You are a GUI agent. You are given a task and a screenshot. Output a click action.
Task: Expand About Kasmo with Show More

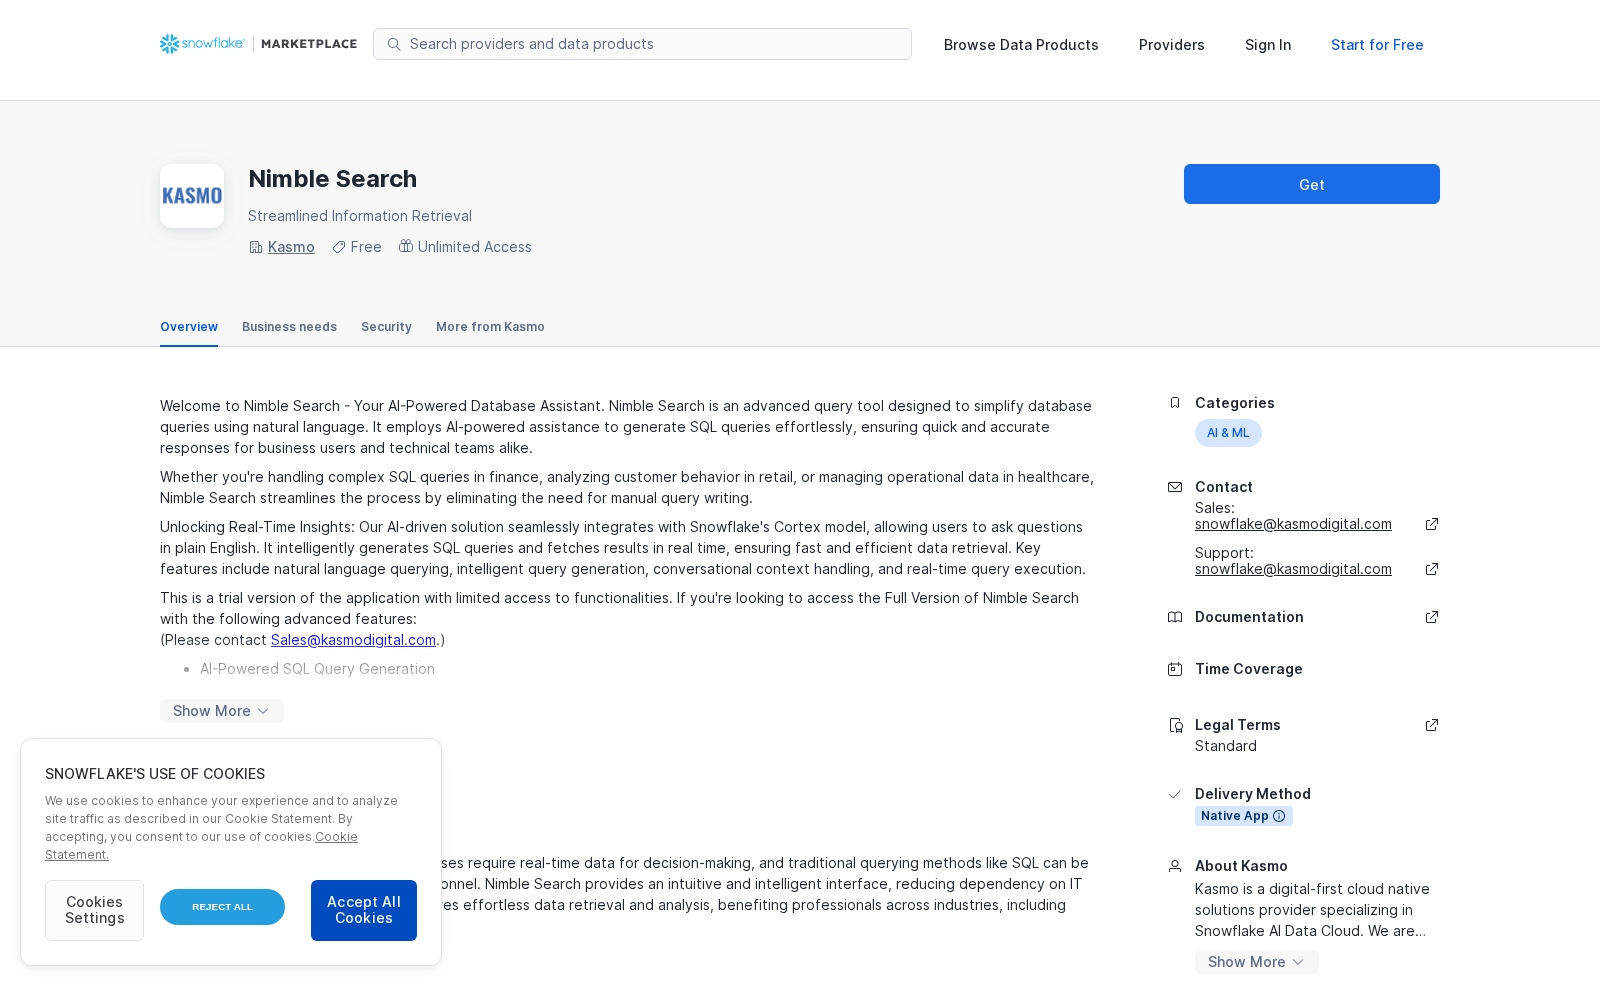pyautogui.click(x=1257, y=962)
